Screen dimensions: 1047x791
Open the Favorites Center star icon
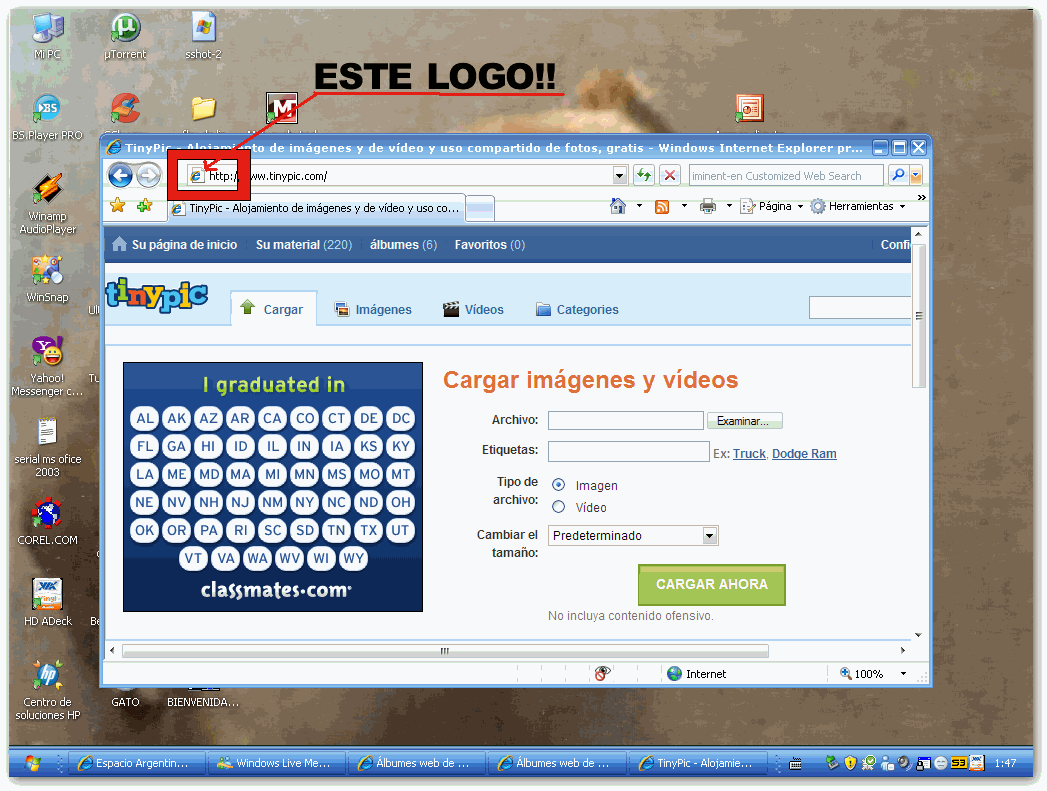(x=118, y=206)
